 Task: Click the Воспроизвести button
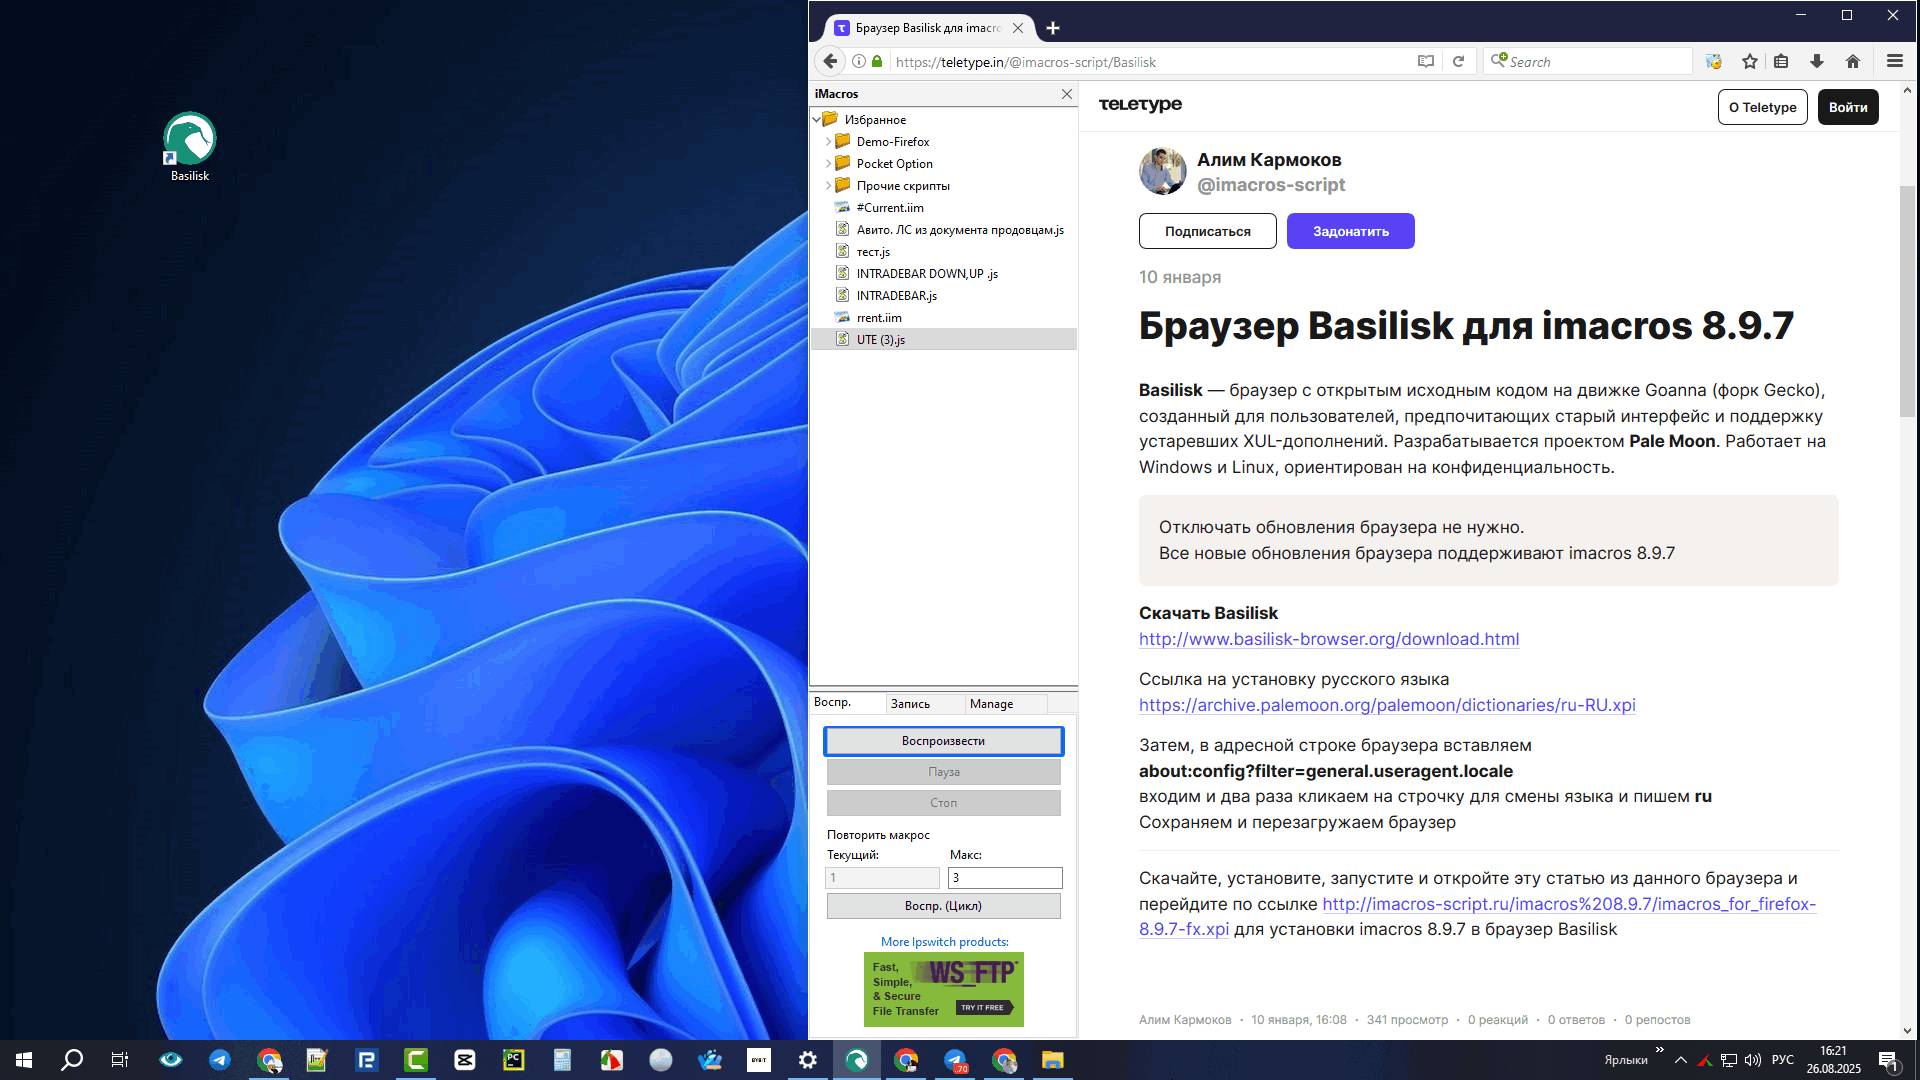pos(943,741)
